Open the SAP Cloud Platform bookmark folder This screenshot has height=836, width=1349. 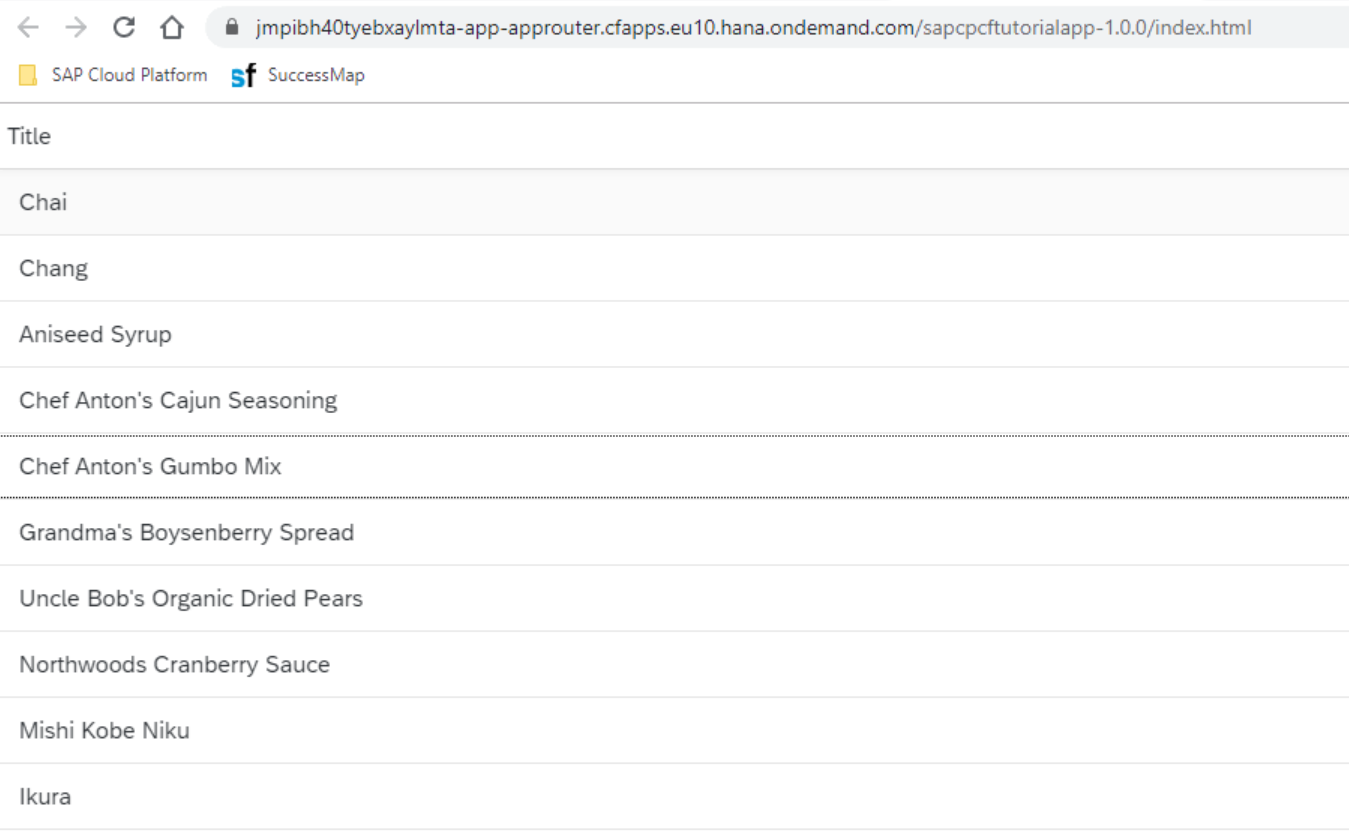point(113,75)
